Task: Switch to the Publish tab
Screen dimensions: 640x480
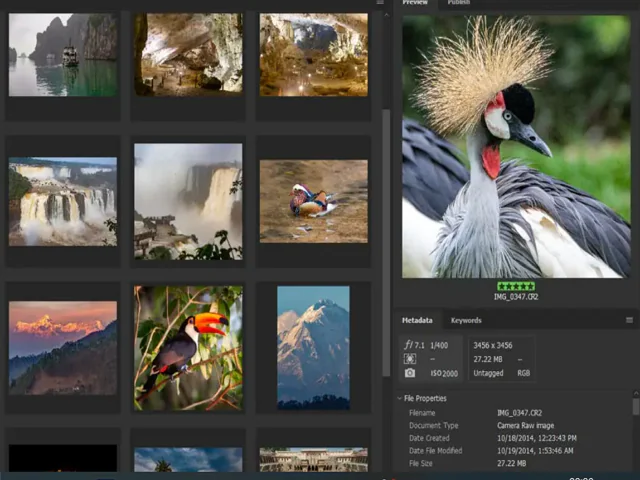Action: [460, 3]
